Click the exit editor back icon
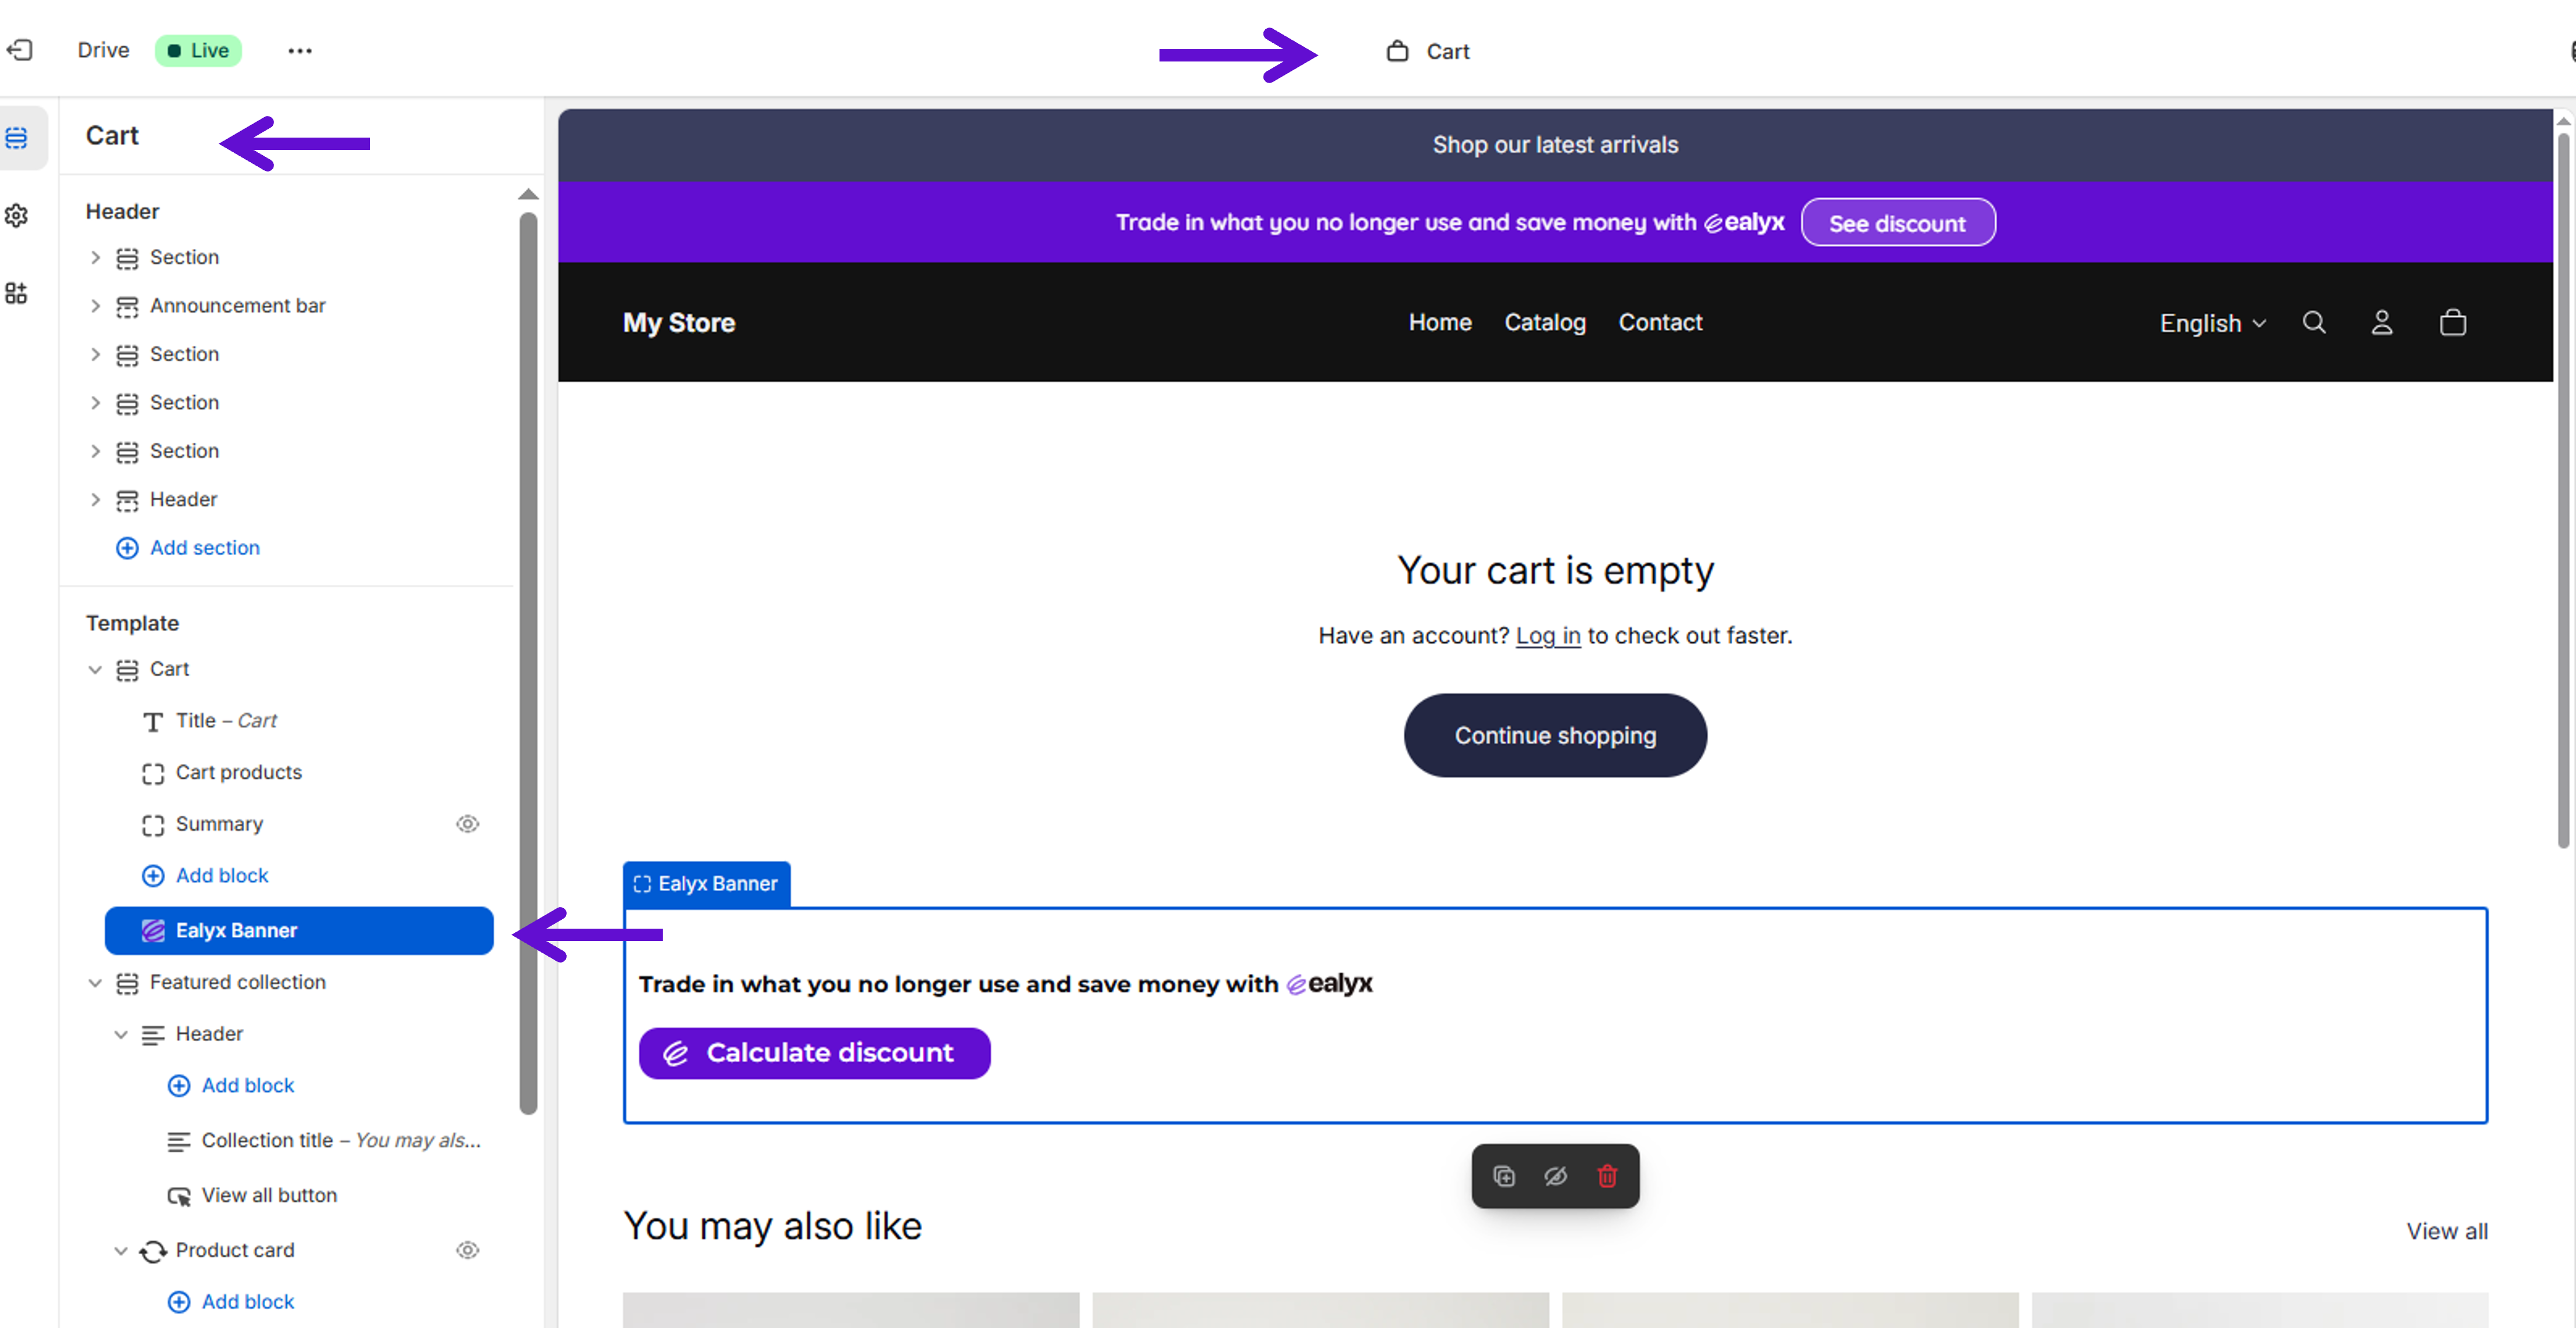 pos(20,50)
